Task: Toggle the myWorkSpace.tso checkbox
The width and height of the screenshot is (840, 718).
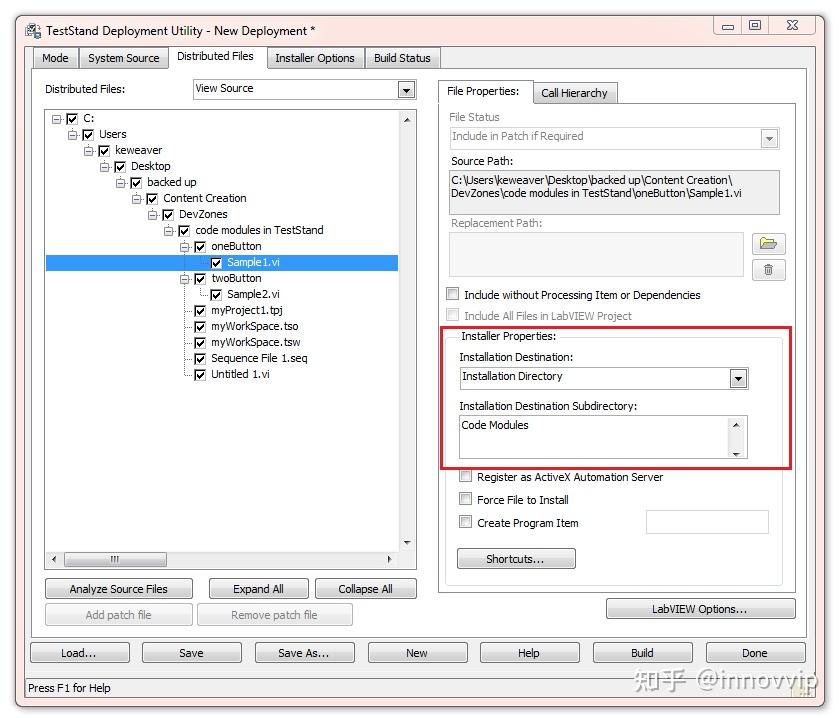Action: tap(200, 327)
